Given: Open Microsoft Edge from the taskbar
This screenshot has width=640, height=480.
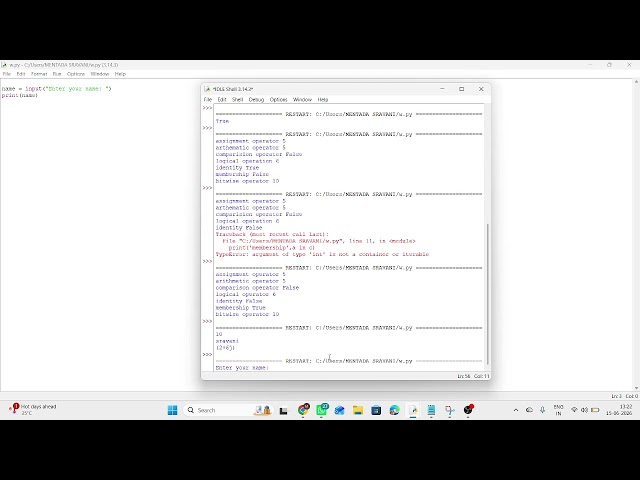Looking at the screenshot, I should [x=394, y=410].
